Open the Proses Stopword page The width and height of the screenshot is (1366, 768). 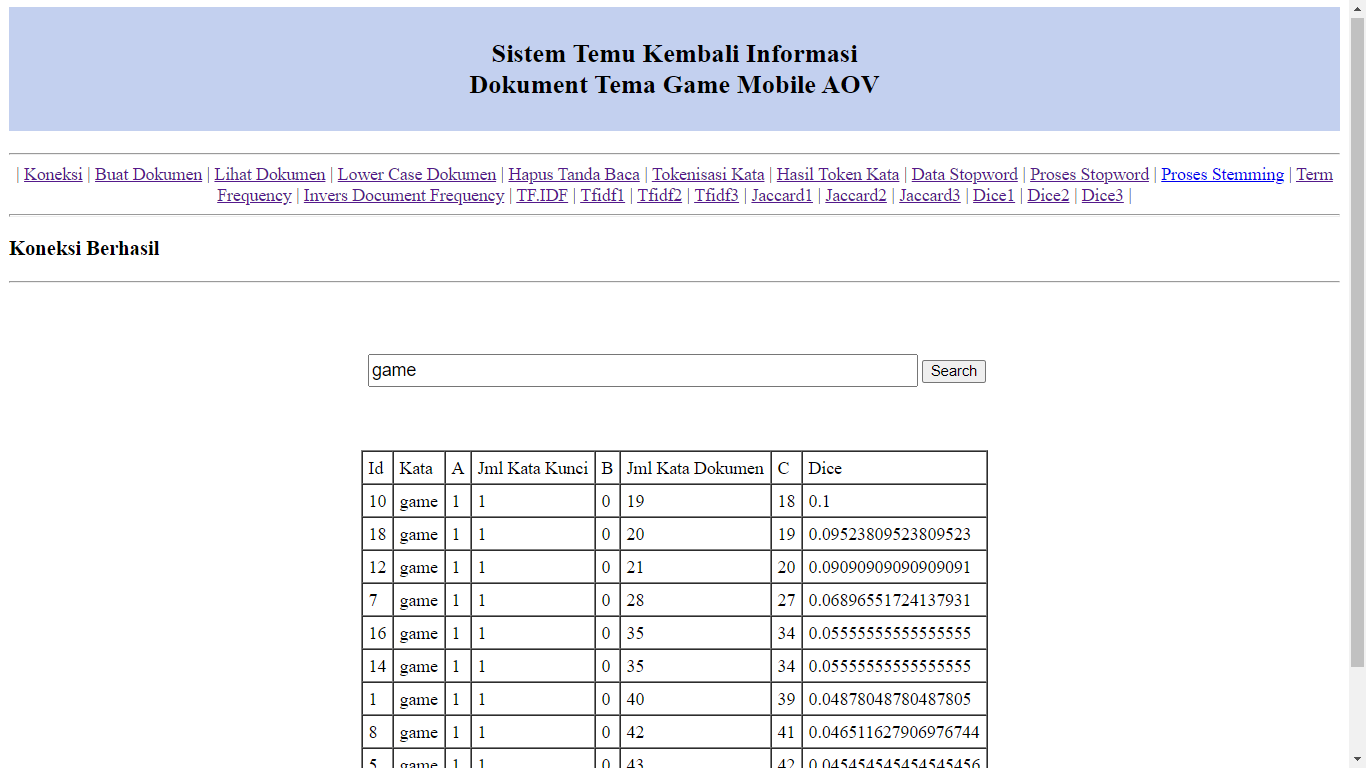(x=1088, y=174)
